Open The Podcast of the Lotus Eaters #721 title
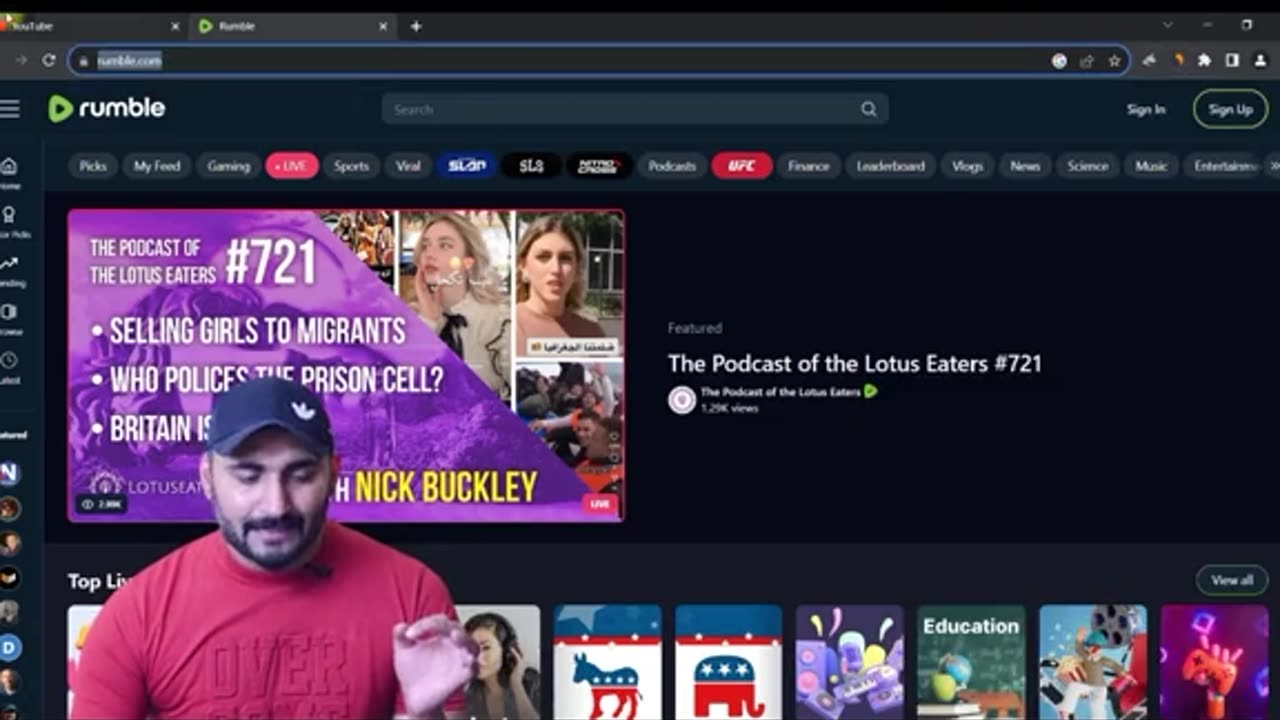1280x720 pixels. coord(855,363)
